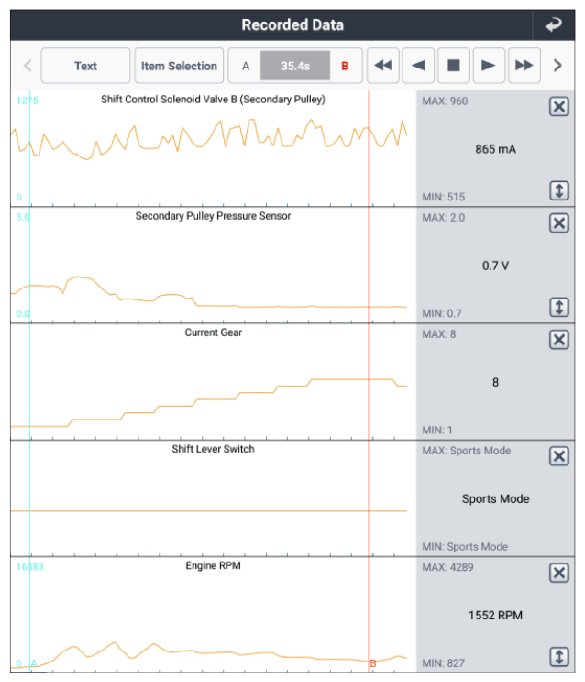Select cursor B marker button
585x682 pixels.
coord(344,66)
